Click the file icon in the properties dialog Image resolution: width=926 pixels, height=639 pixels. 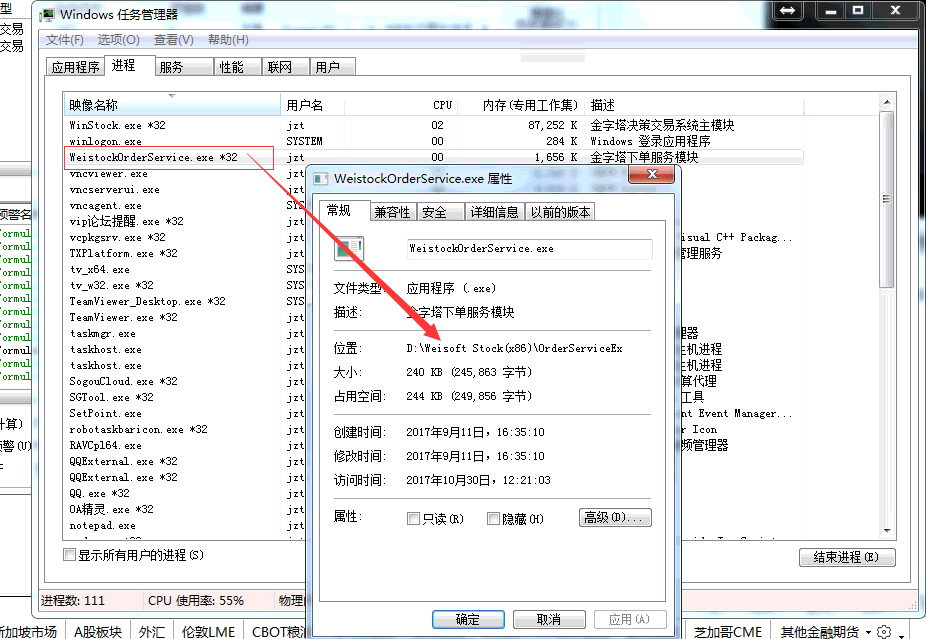(349, 249)
